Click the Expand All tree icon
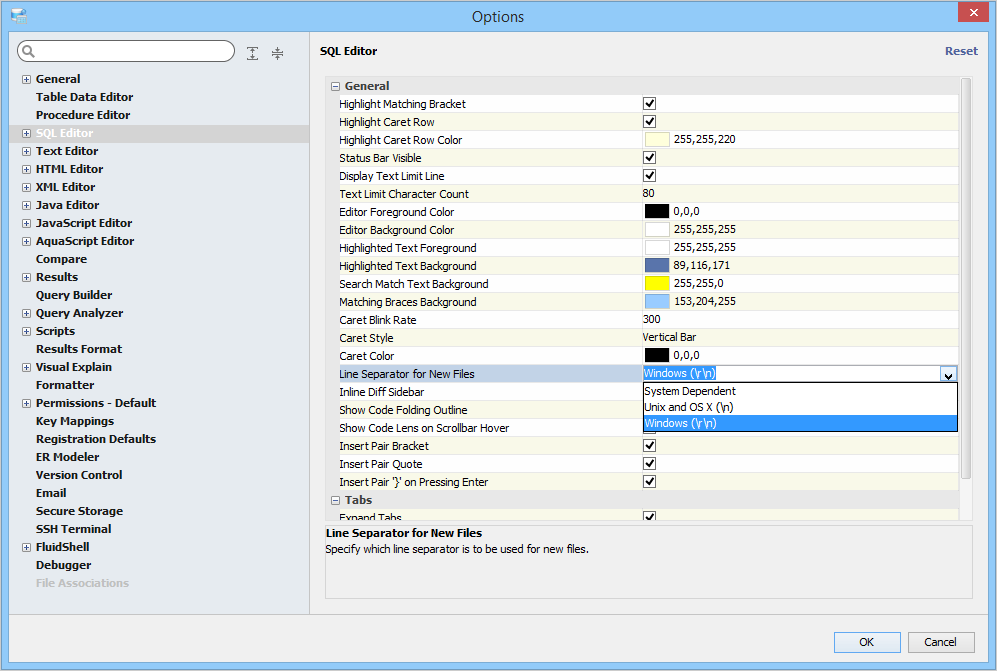 tap(253, 53)
